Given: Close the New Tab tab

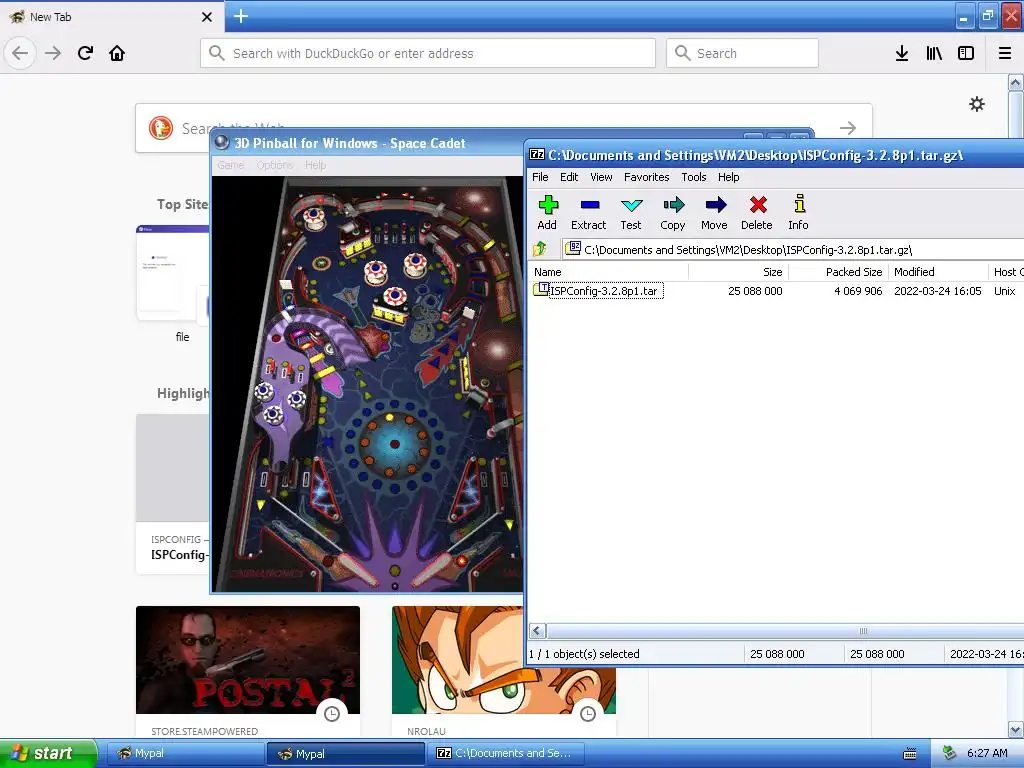Looking at the screenshot, I should 207,17.
